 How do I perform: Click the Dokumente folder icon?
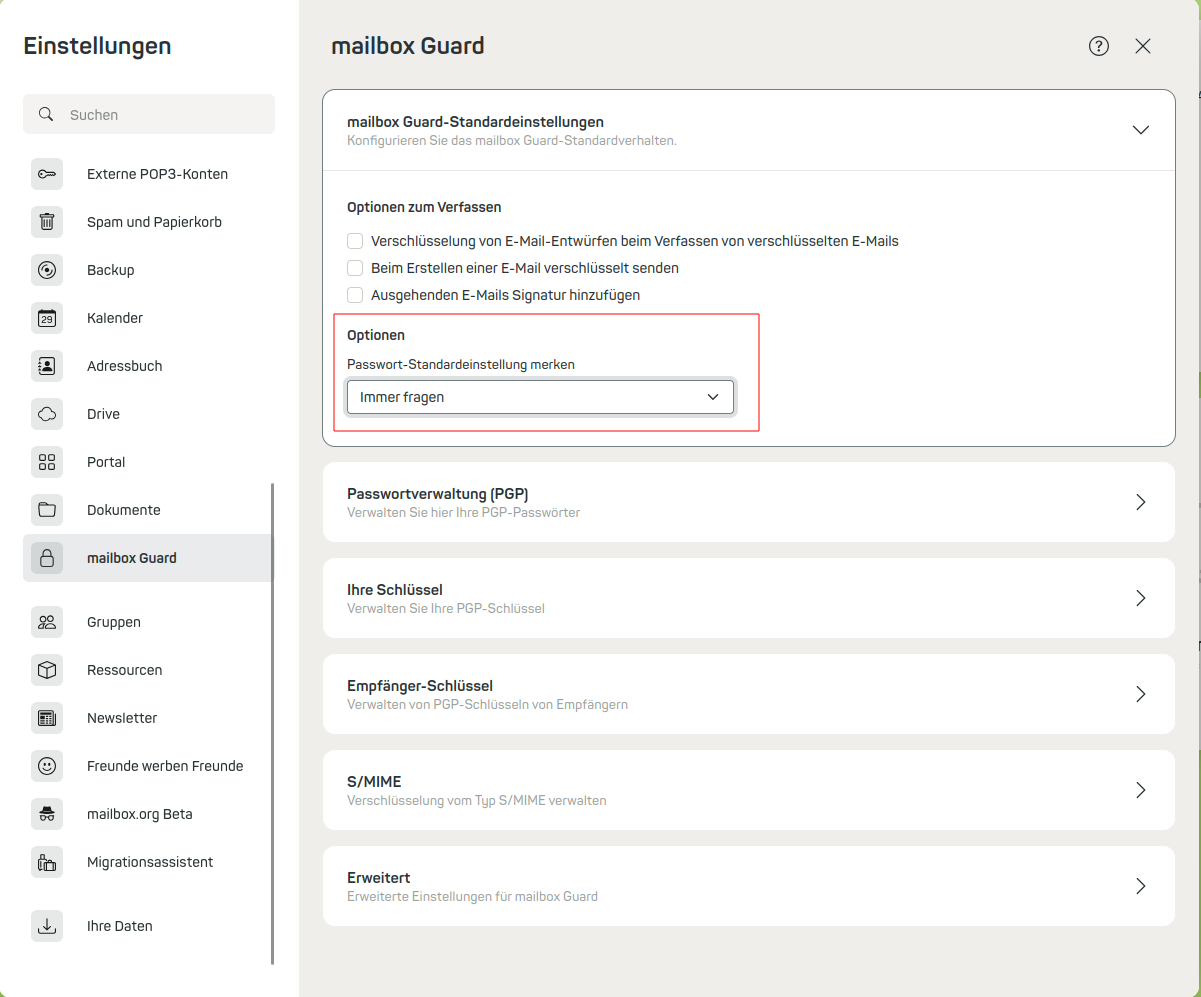pos(47,510)
